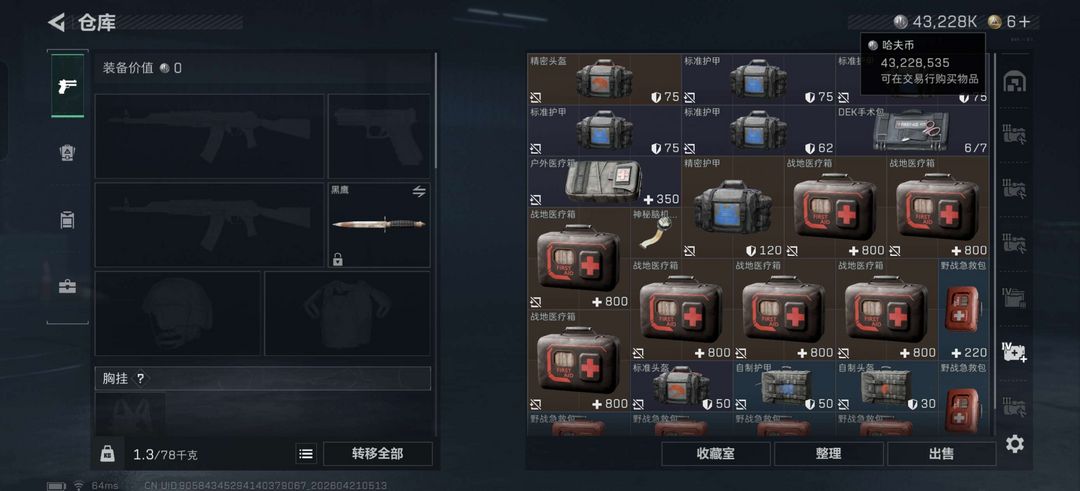The width and height of the screenshot is (1080, 491).
Task: Open the backpack tab in left sidebar
Action: tap(68, 153)
